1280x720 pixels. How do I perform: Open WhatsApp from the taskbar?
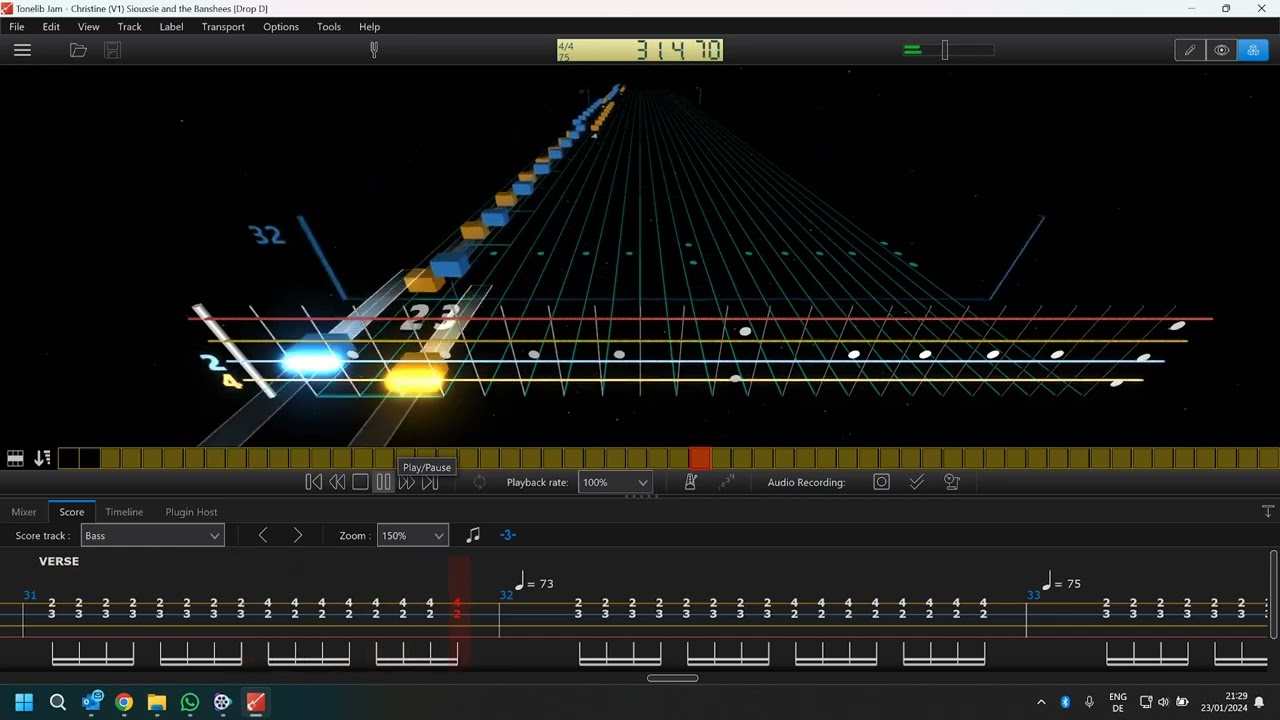[x=190, y=702]
